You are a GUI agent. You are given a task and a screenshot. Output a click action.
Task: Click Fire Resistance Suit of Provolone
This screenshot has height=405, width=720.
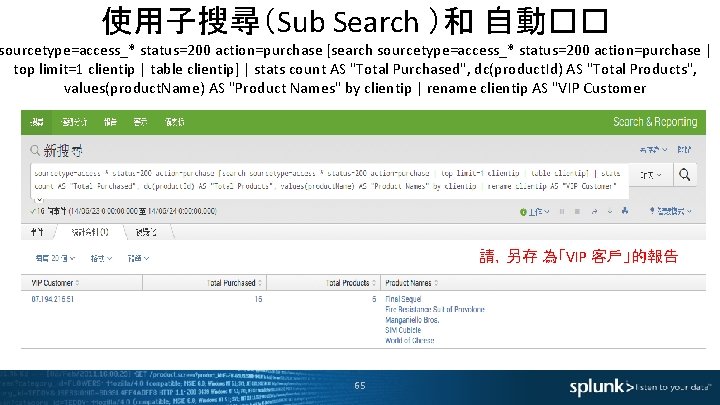pos(435,309)
